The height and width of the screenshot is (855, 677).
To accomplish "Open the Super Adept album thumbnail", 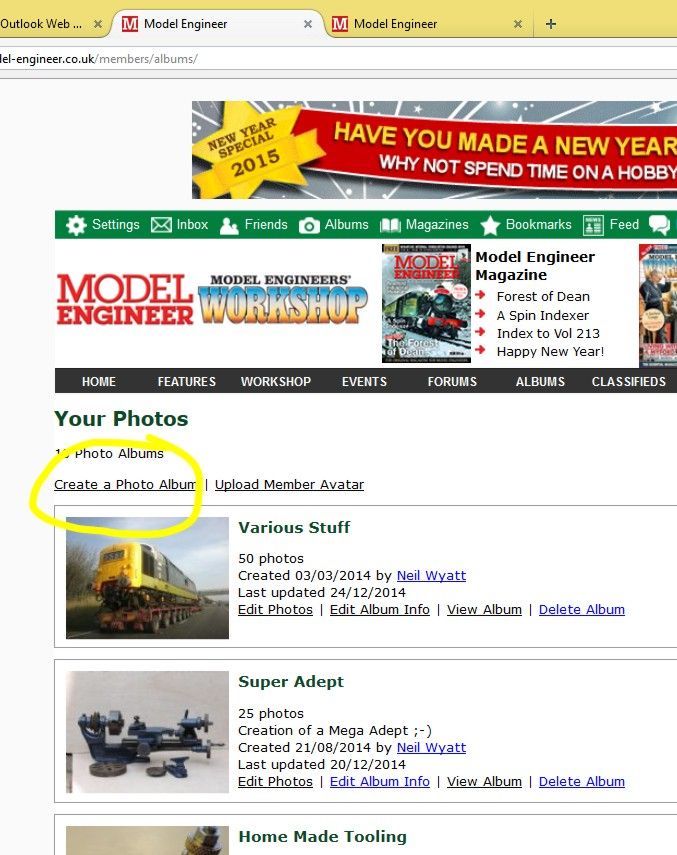I will tap(147, 732).
